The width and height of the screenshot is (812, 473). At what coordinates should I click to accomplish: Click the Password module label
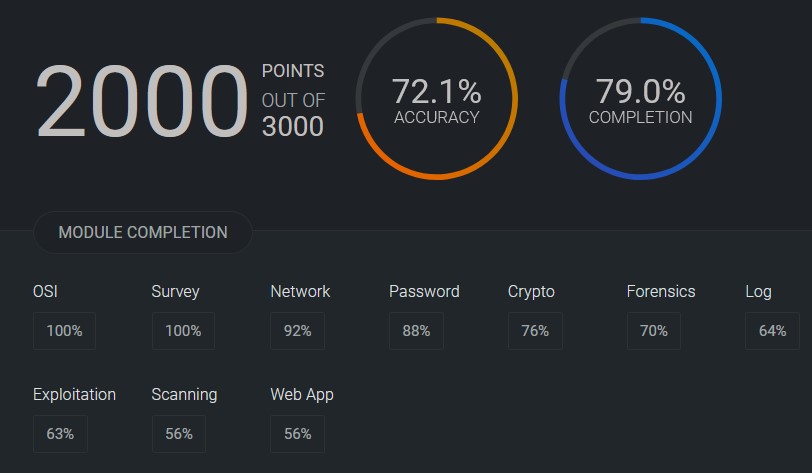pos(424,291)
